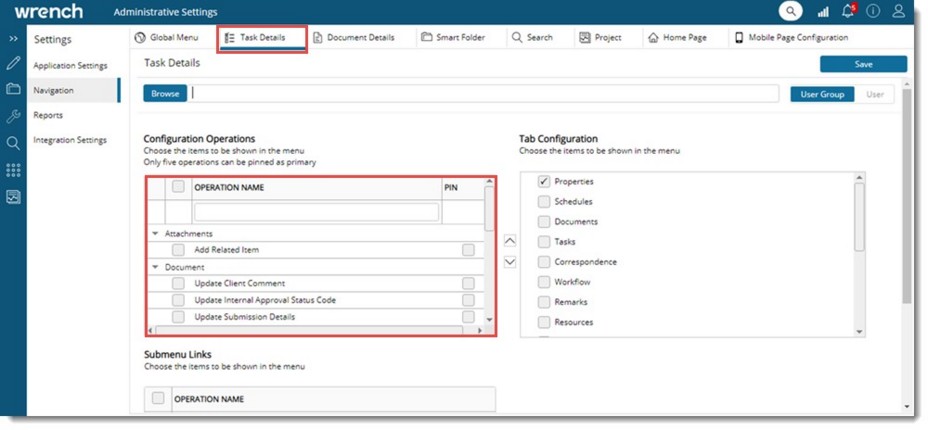Viewport: 928px width, 430px height.
Task: Click the search magnifier icon in header
Action: pos(791,12)
